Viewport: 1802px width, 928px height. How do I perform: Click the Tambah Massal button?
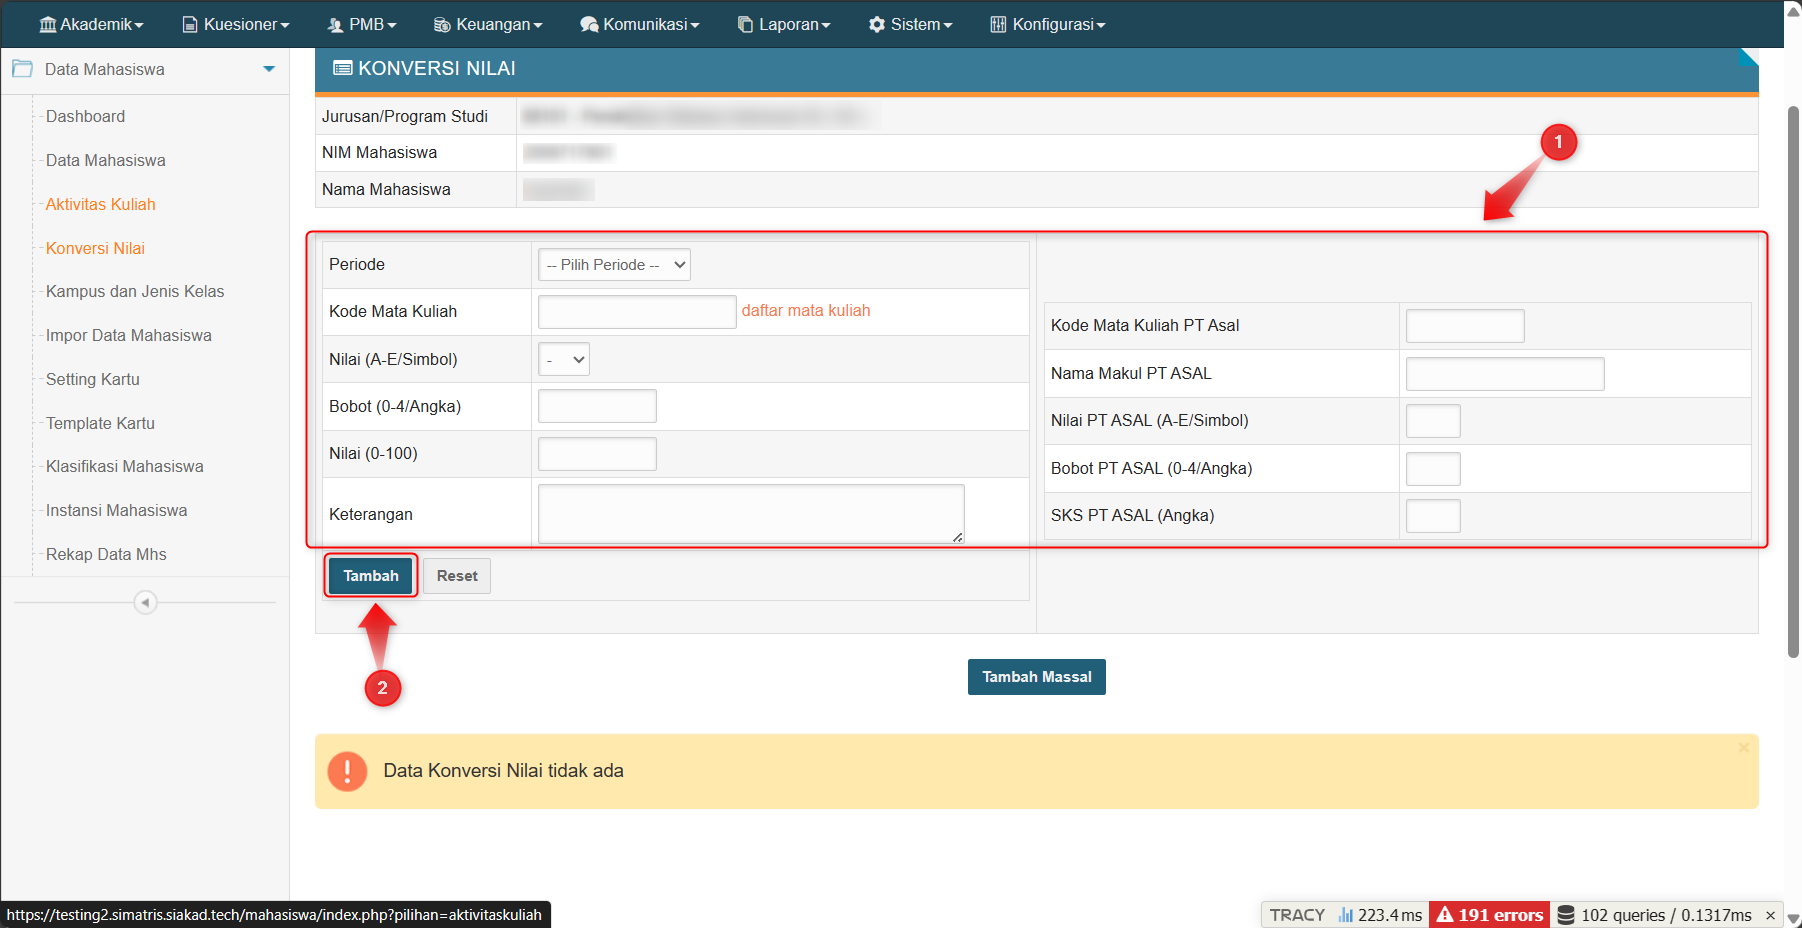pos(1036,677)
